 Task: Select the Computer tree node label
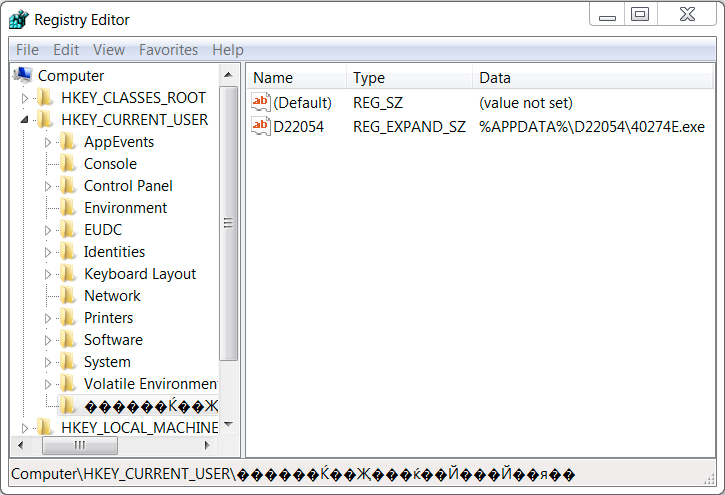(71, 75)
